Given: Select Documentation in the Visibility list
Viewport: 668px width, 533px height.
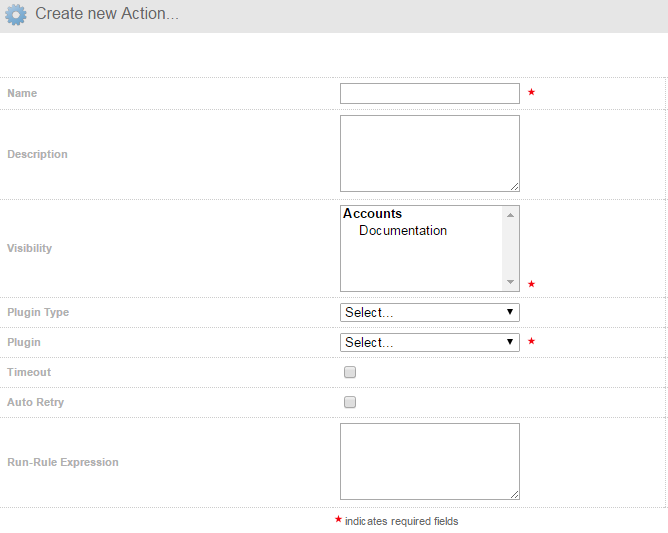Looking at the screenshot, I should 403,230.
